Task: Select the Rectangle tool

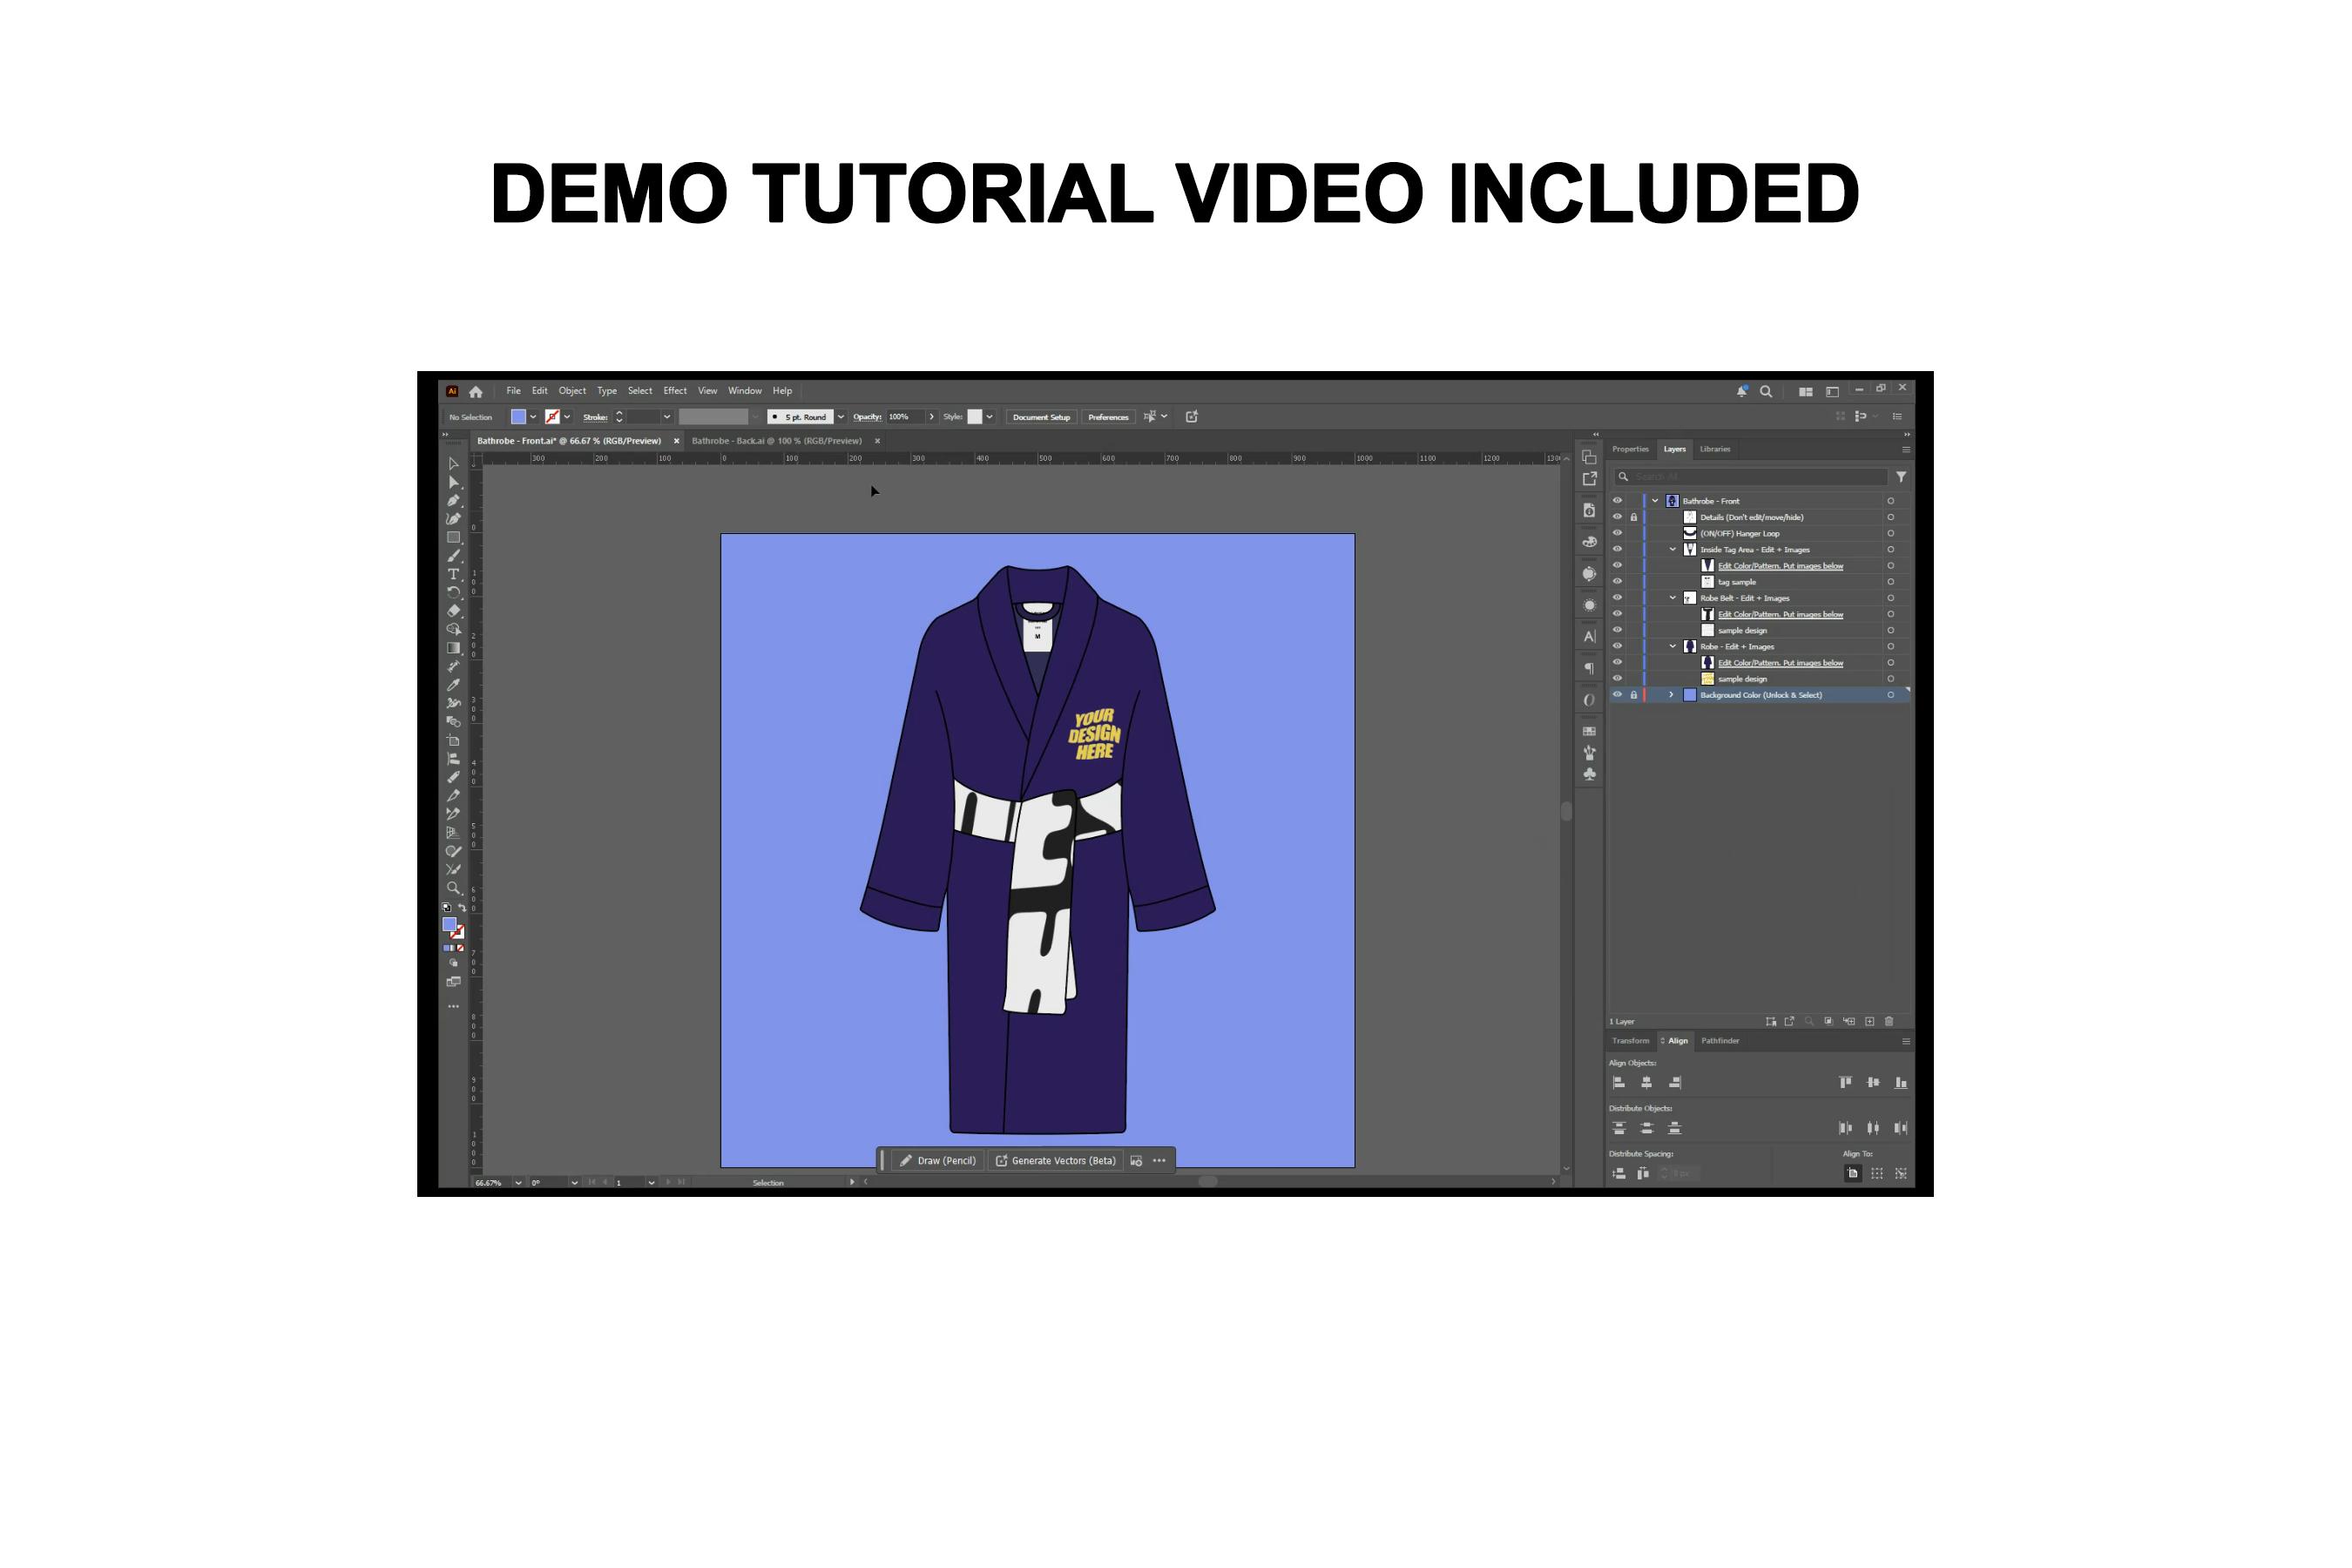Action: click(453, 538)
